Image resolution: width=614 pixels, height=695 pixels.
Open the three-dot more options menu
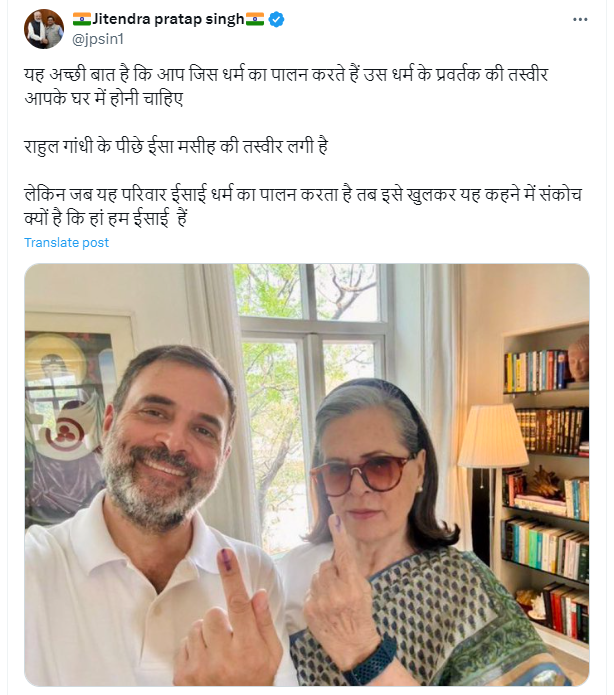point(580,19)
